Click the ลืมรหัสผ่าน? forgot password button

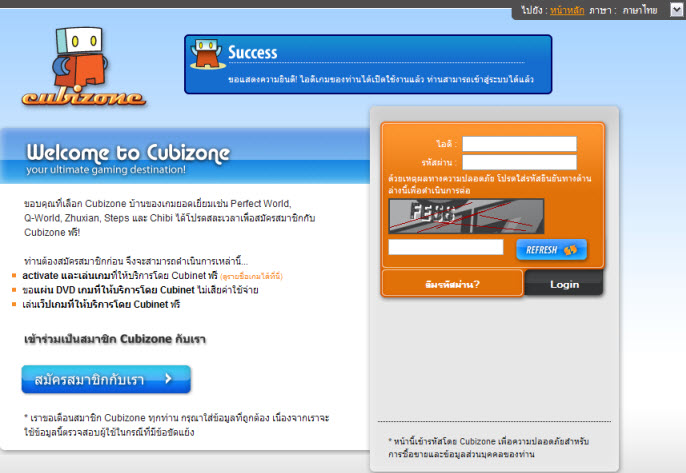click(x=452, y=284)
